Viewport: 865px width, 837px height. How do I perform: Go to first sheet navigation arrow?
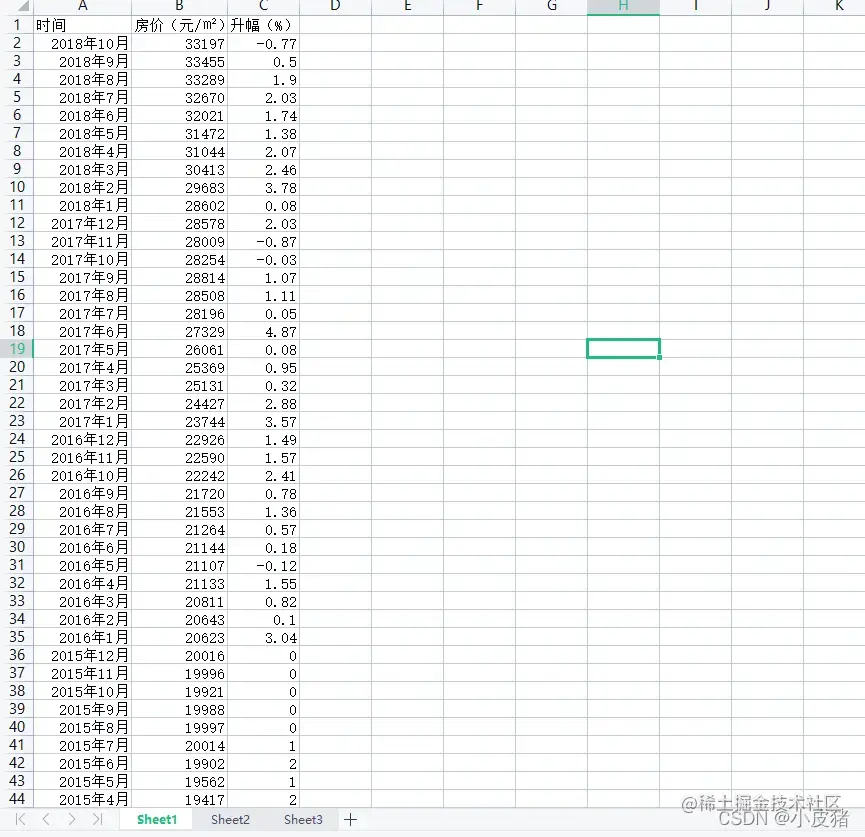click(20, 819)
